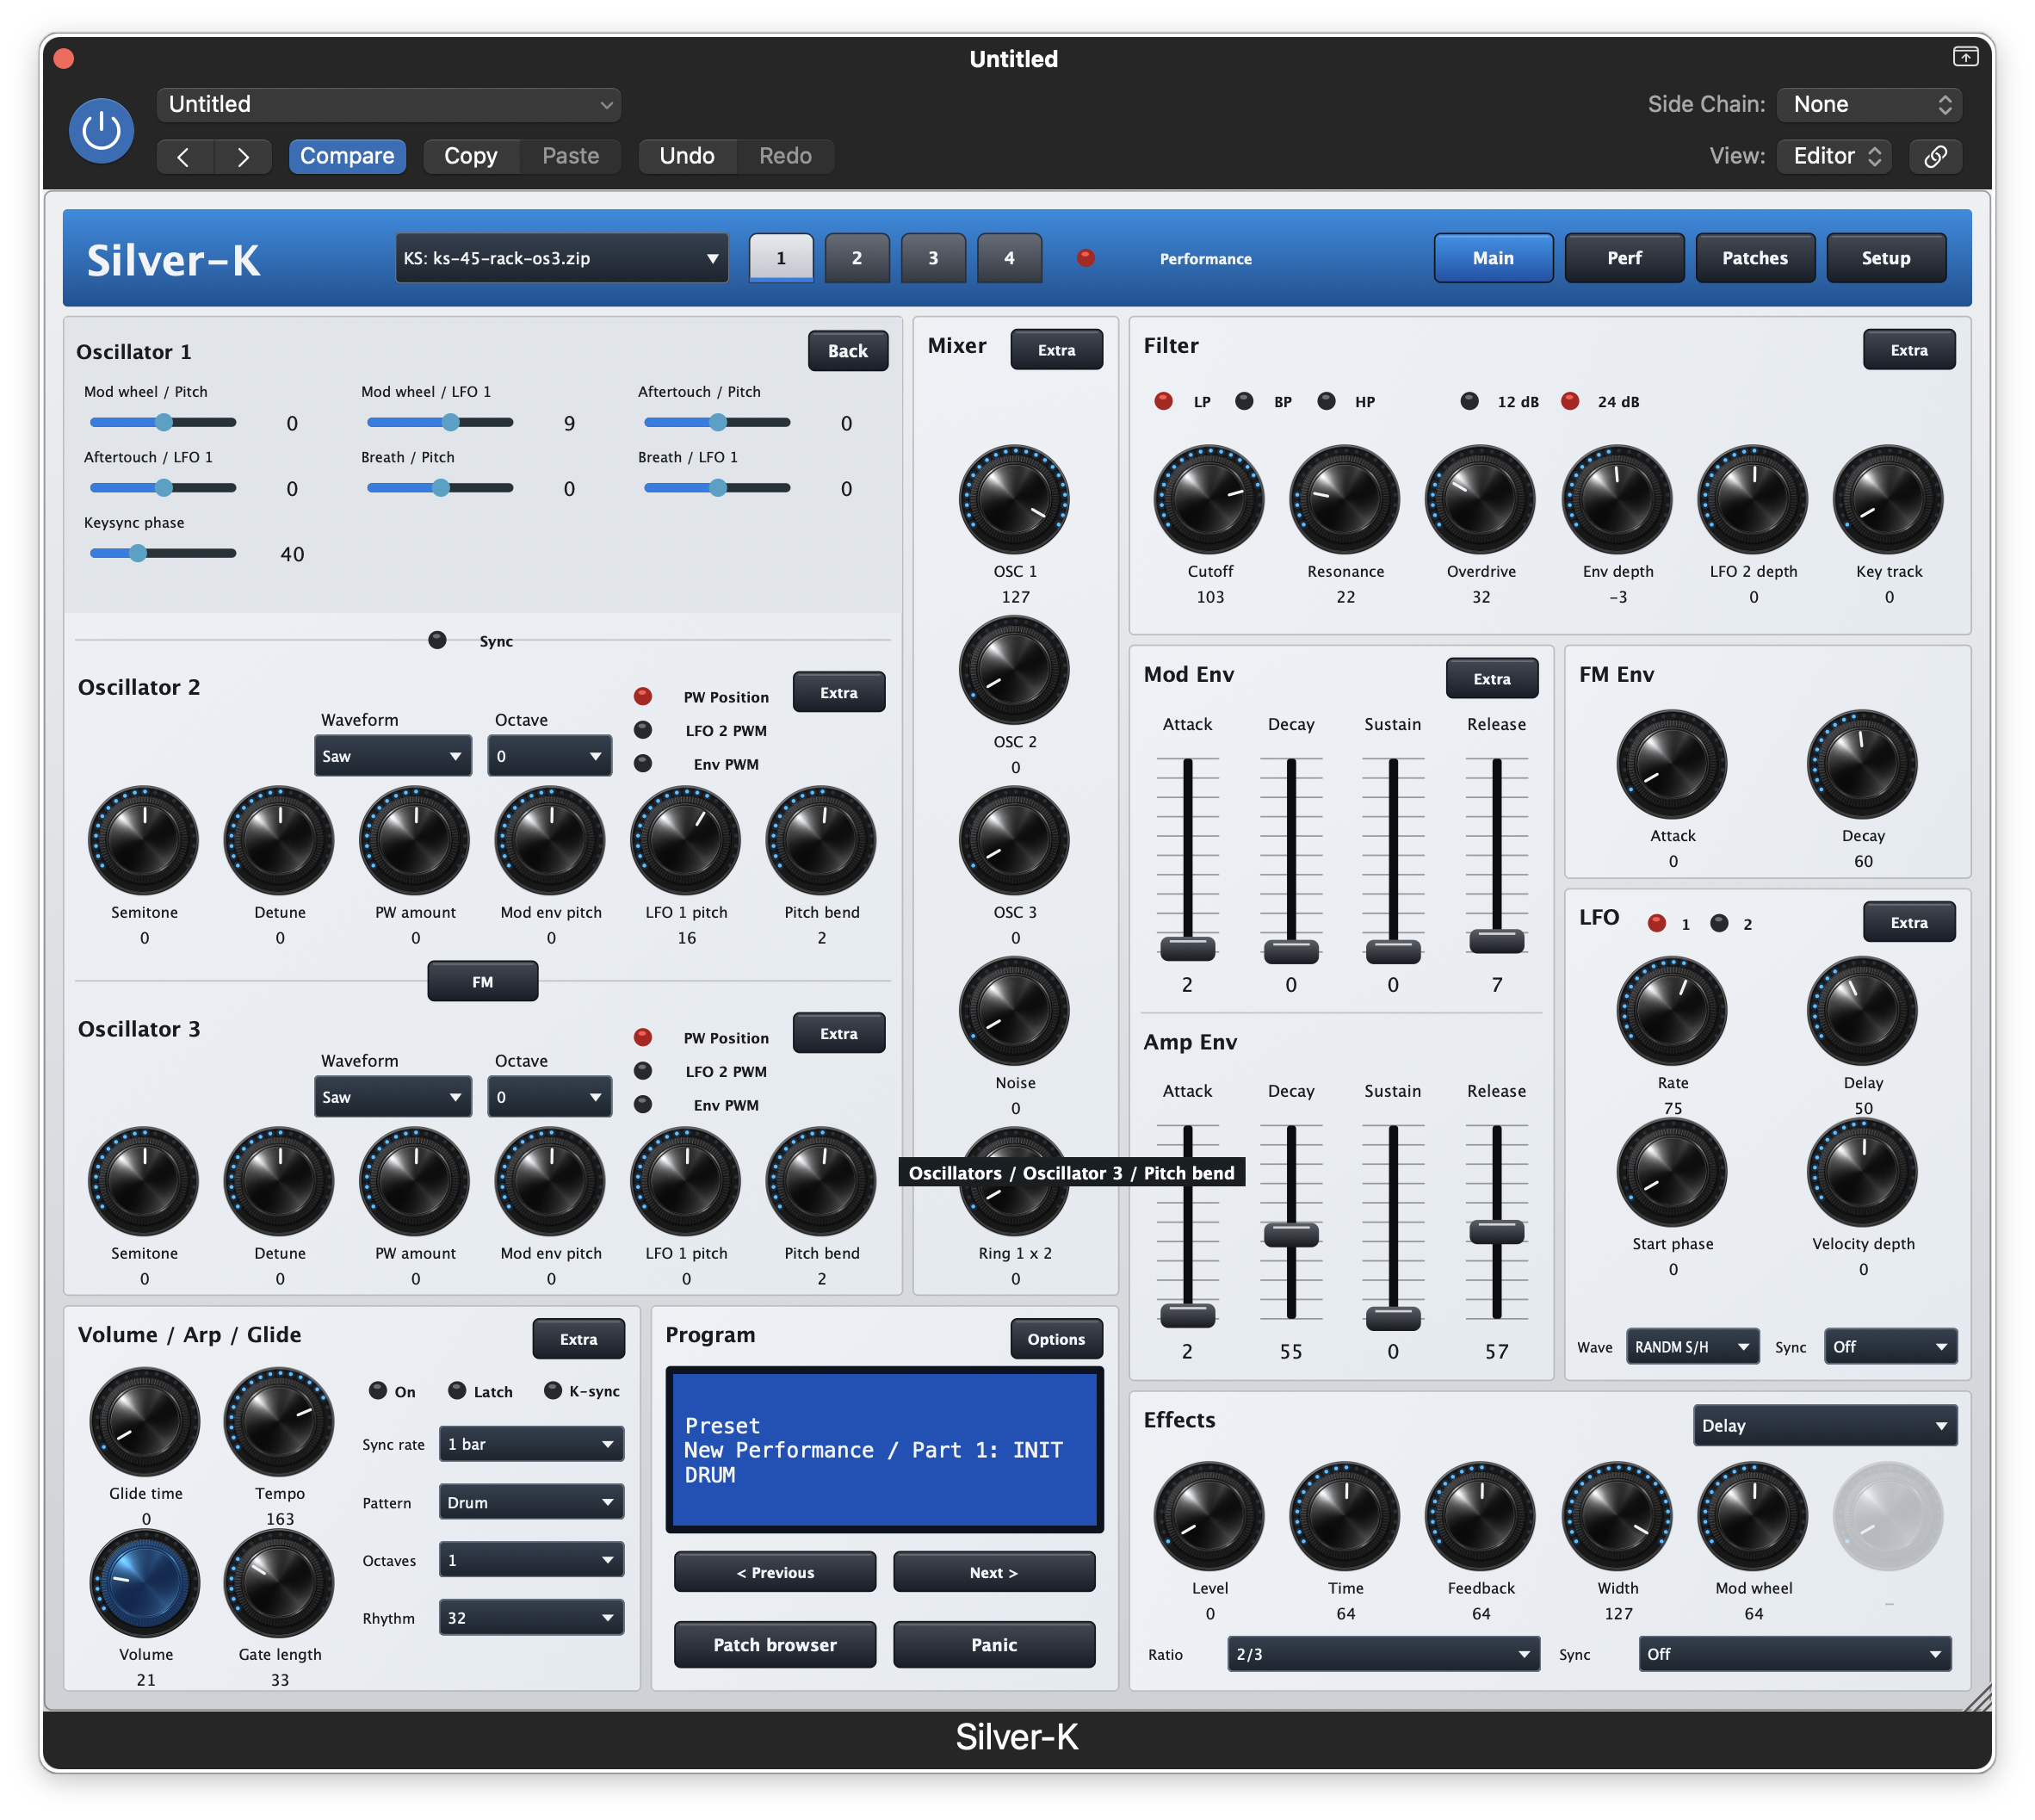Select the BP filter type

pyautogui.click(x=1244, y=401)
